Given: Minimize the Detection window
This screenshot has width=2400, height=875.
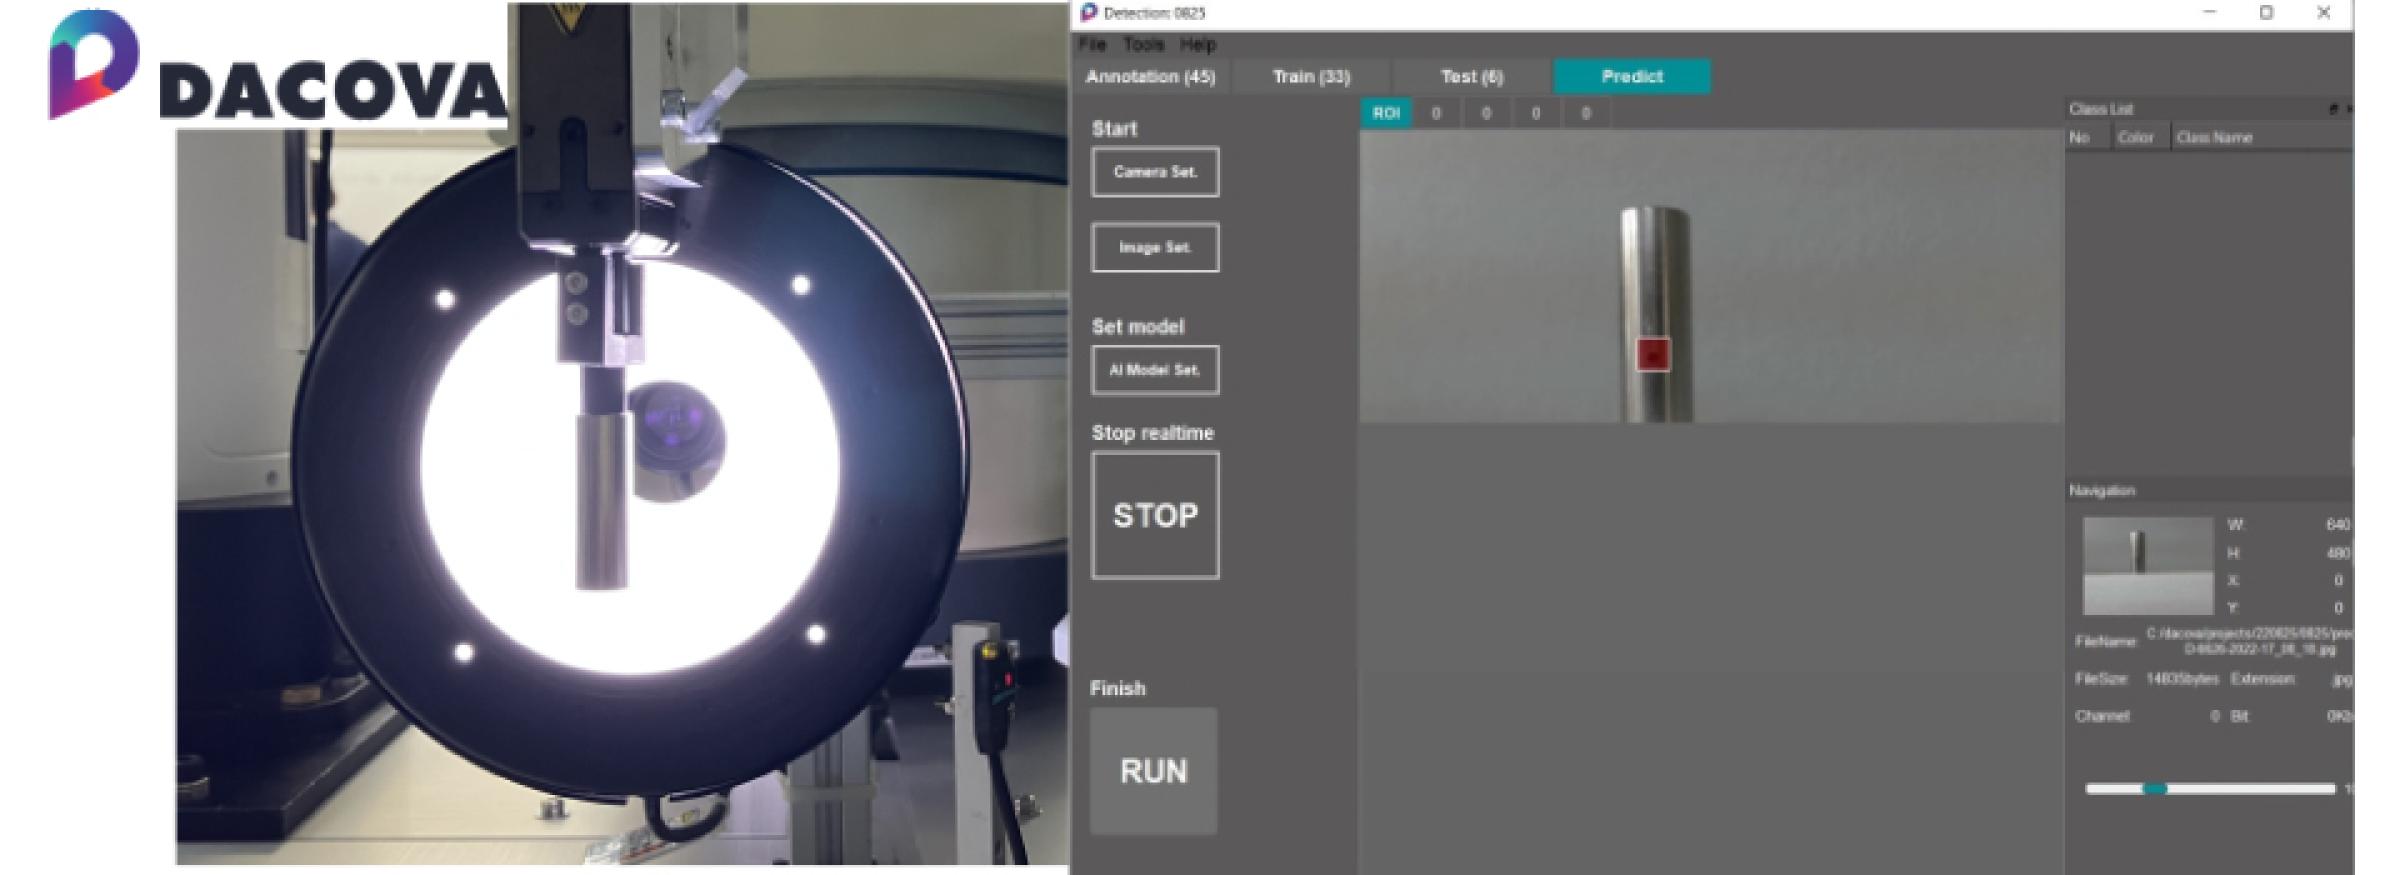Looking at the screenshot, I should [x=2210, y=13].
